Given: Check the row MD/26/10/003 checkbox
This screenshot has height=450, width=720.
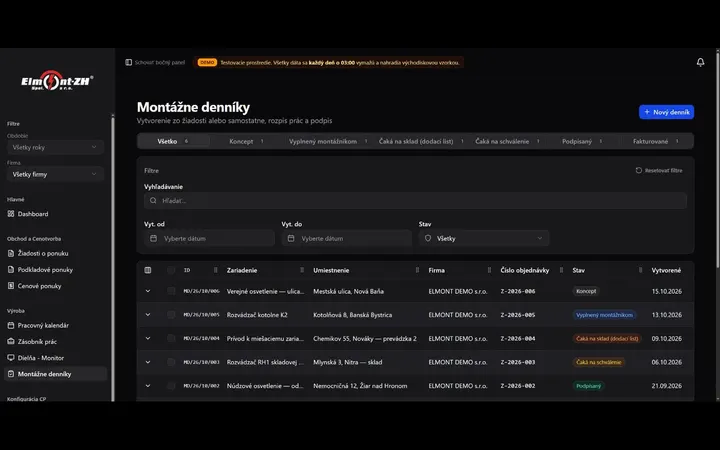Looking at the screenshot, I should pyautogui.click(x=171, y=362).
